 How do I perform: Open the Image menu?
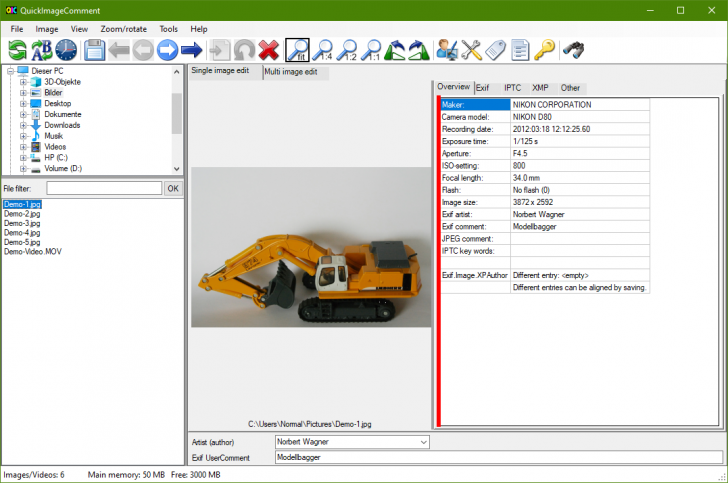coord(47,29)
